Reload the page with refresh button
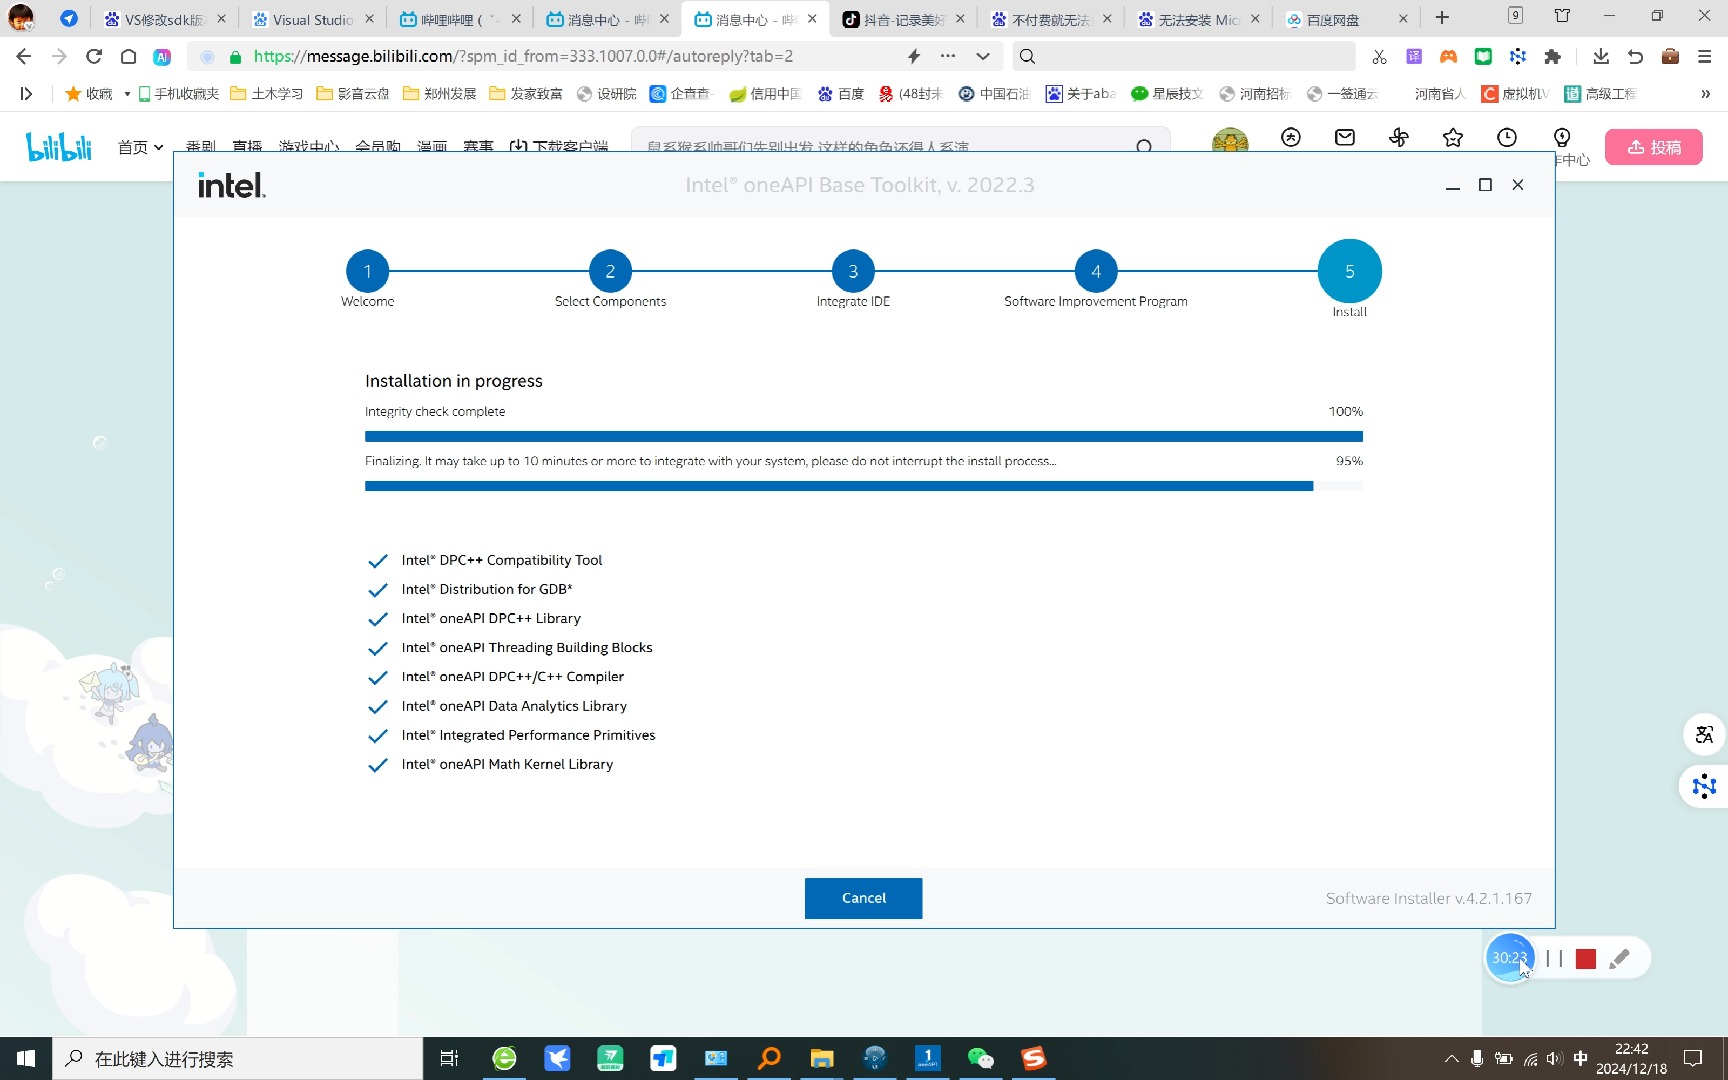 [94, 56]
